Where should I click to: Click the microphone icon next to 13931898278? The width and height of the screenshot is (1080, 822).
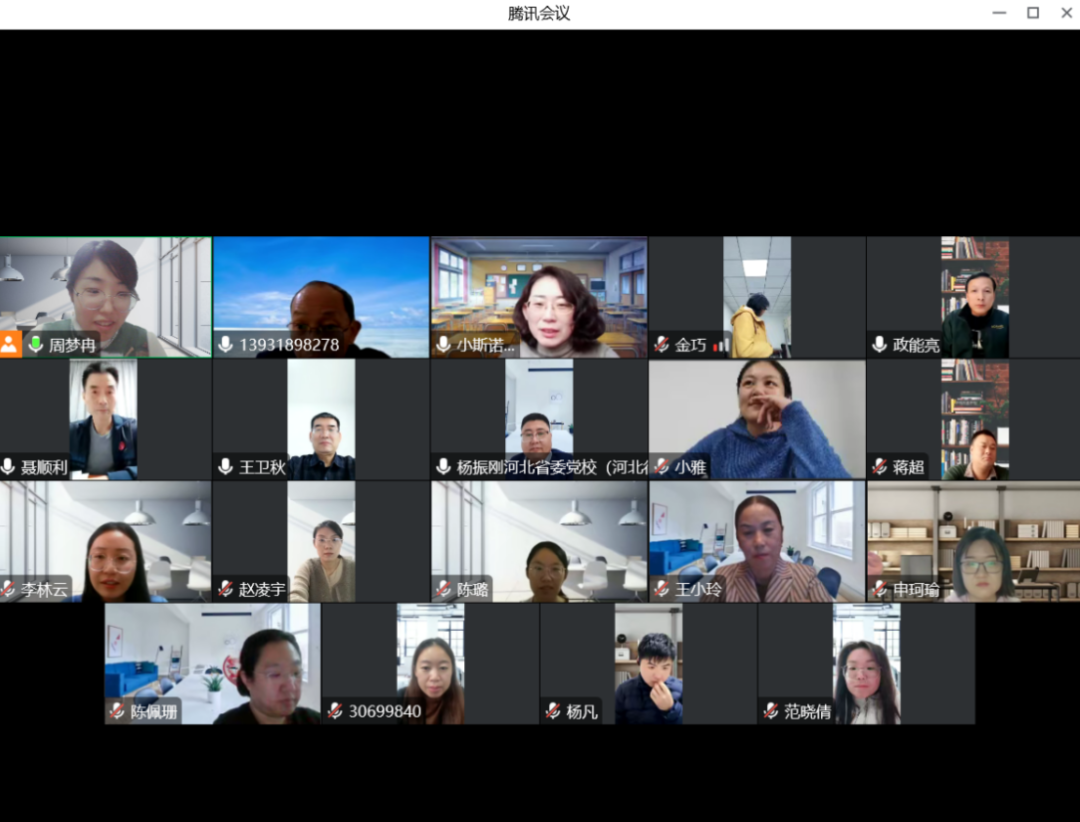tap(226, 345)
